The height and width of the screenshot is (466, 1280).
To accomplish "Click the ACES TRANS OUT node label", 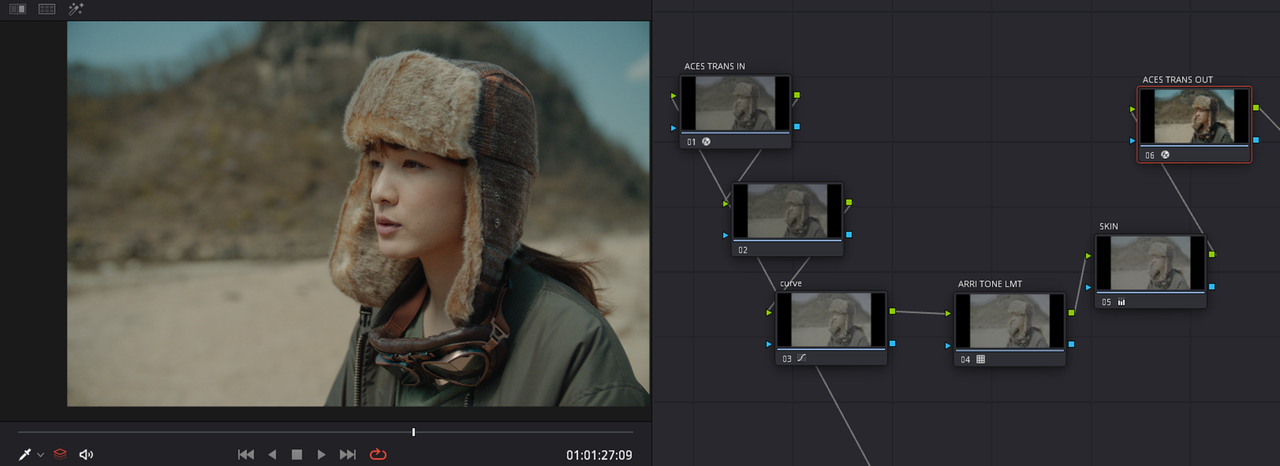I will (x=1178, y=80).
